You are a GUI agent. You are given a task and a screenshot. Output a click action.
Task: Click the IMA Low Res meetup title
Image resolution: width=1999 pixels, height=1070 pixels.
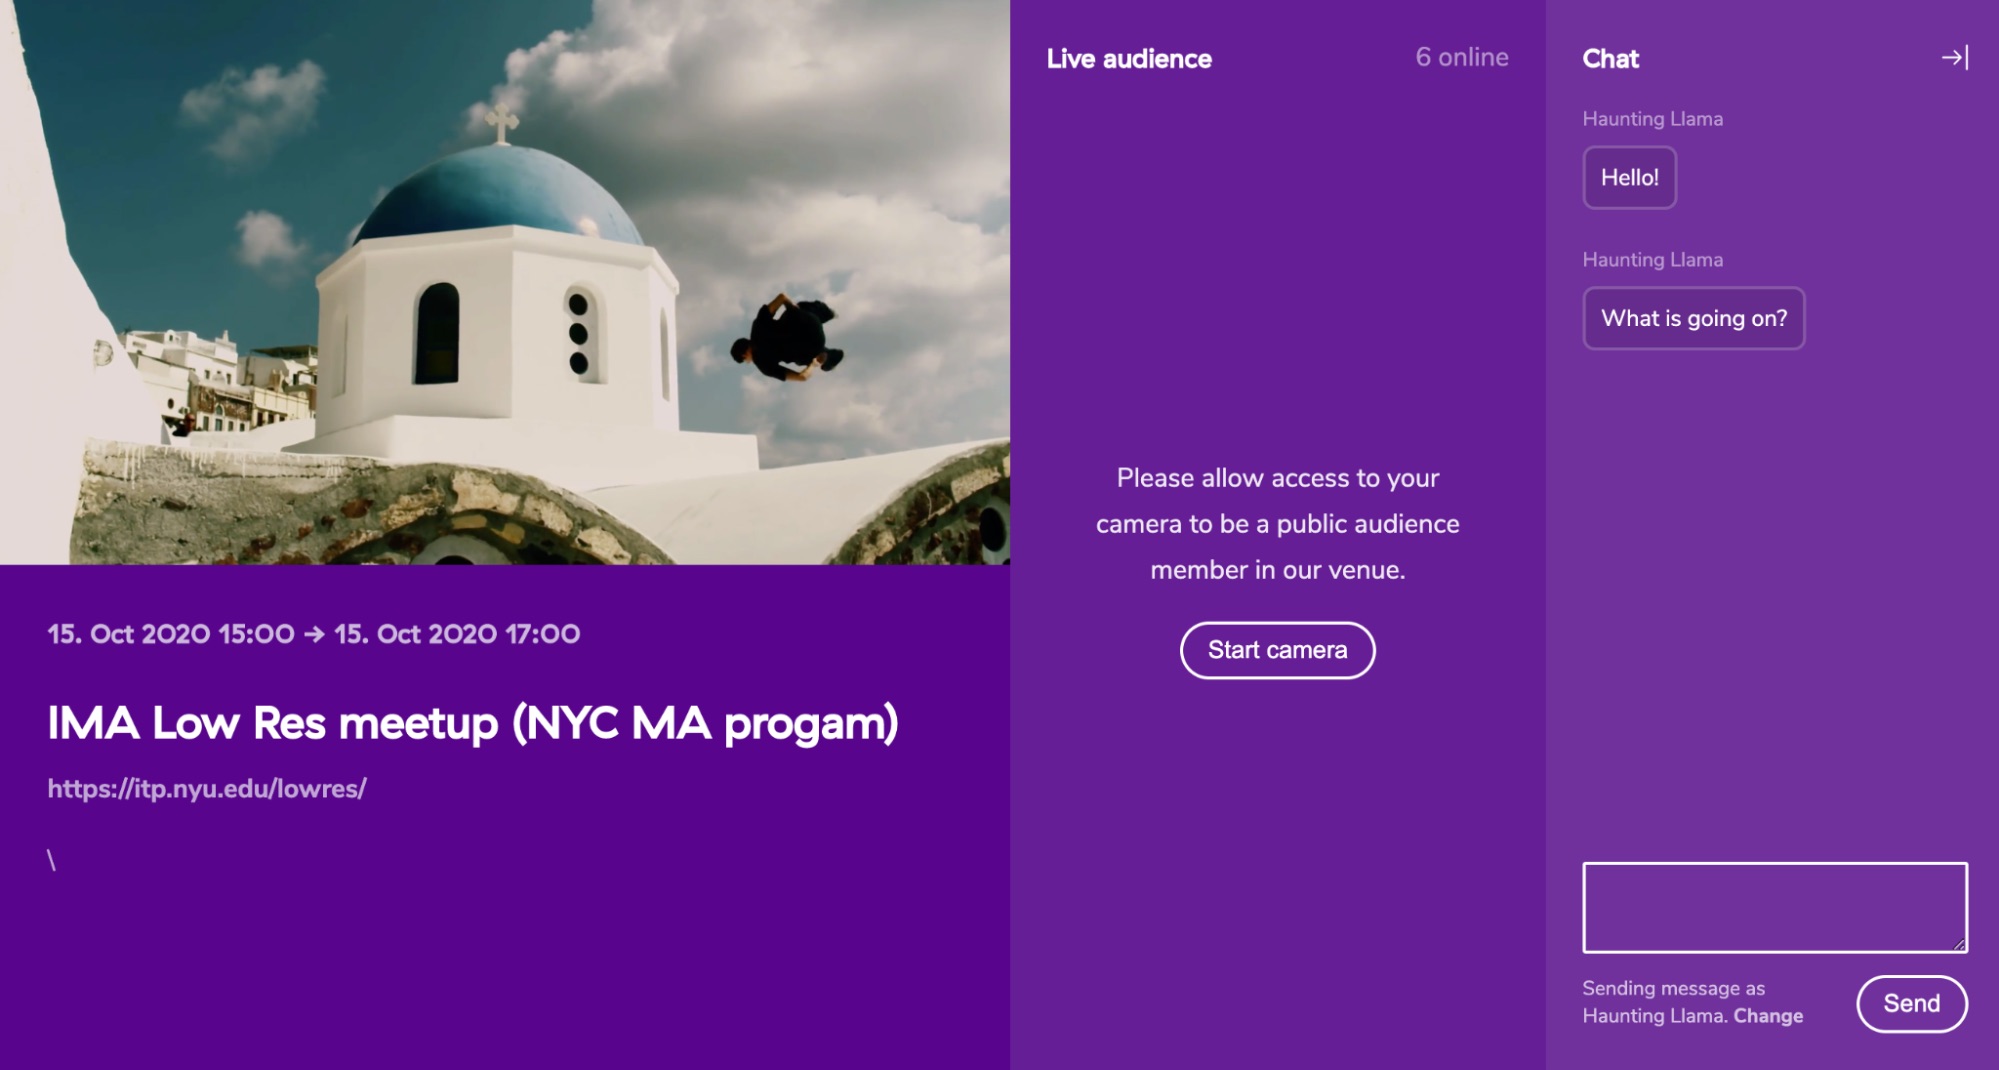pos(473,723)
